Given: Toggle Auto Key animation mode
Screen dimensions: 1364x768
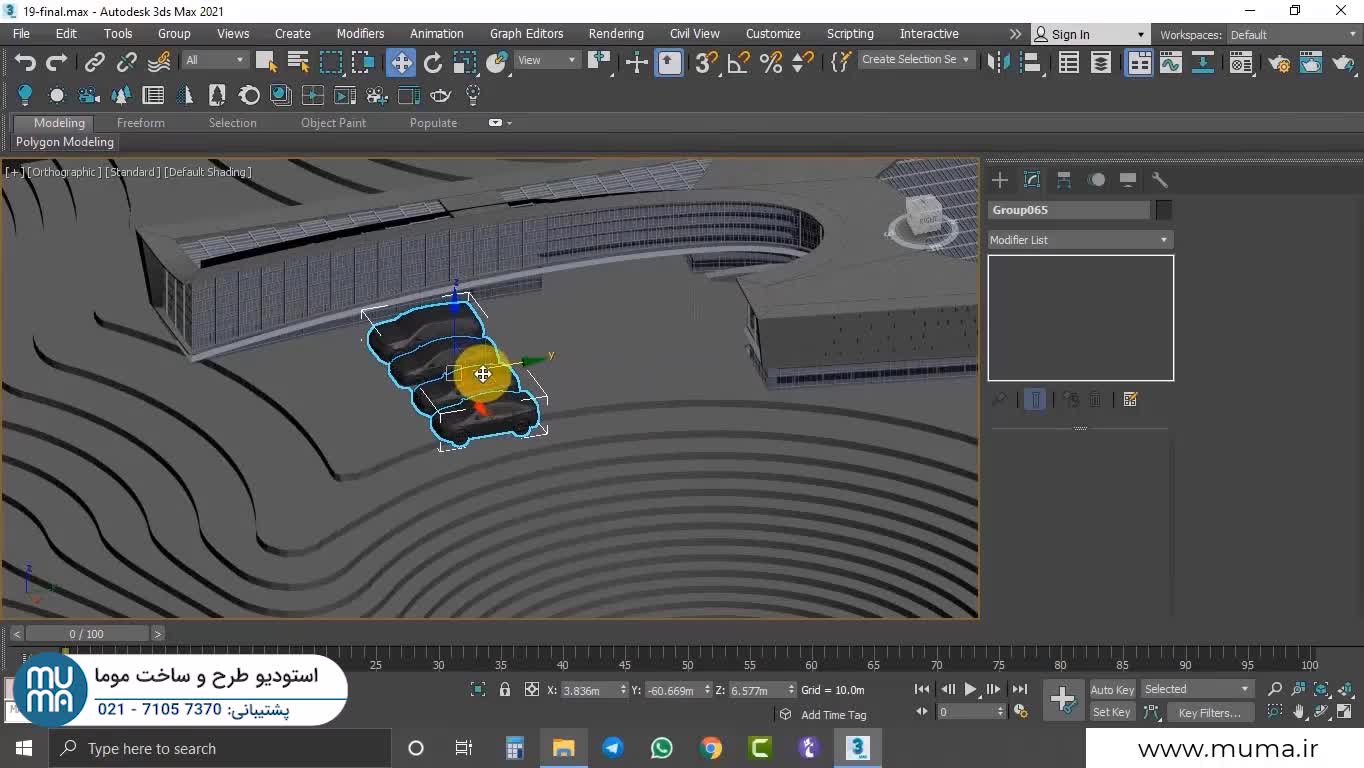Looking at the screenshot, I should 1111,689.
